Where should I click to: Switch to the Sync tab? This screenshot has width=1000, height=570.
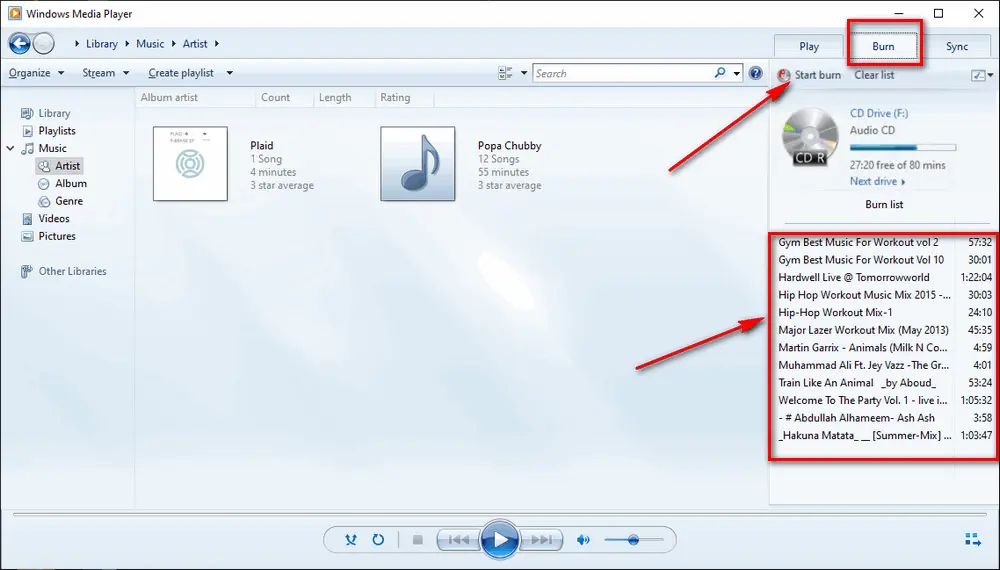click(x=957, y=46)
